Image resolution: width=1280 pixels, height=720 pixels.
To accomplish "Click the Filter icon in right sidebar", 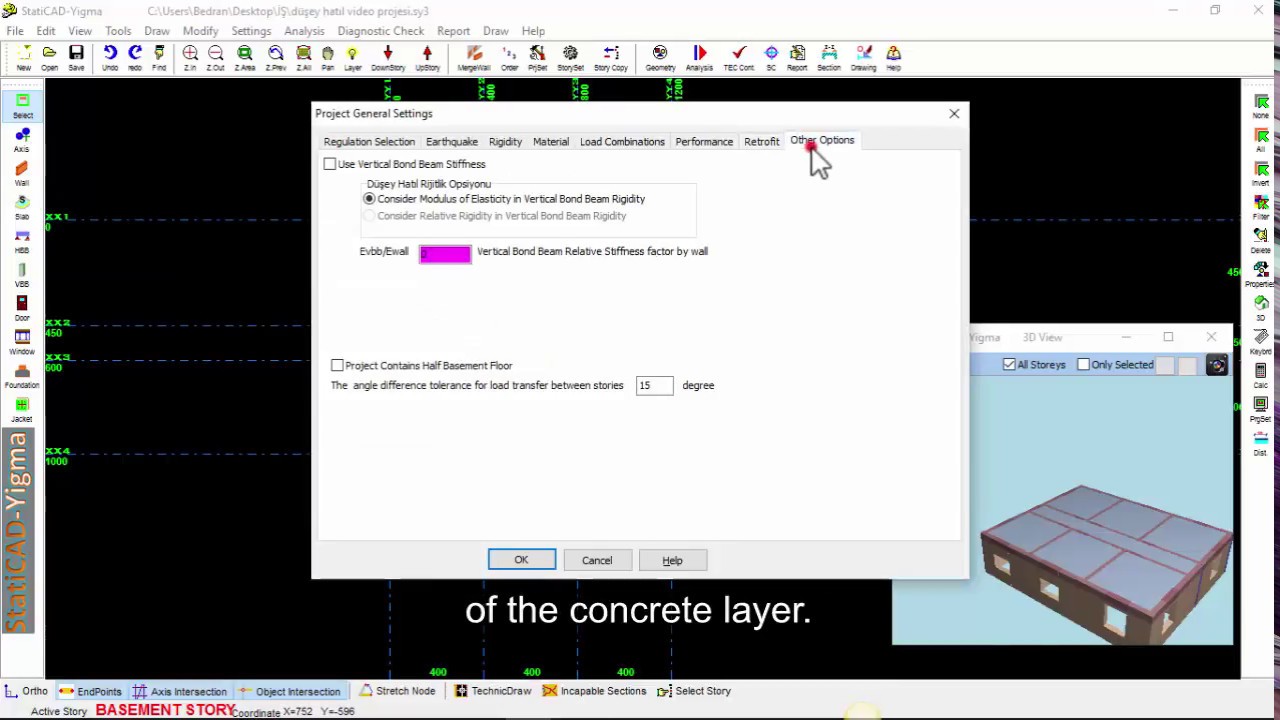I will pyautogui.click(x=1261, y=207).
